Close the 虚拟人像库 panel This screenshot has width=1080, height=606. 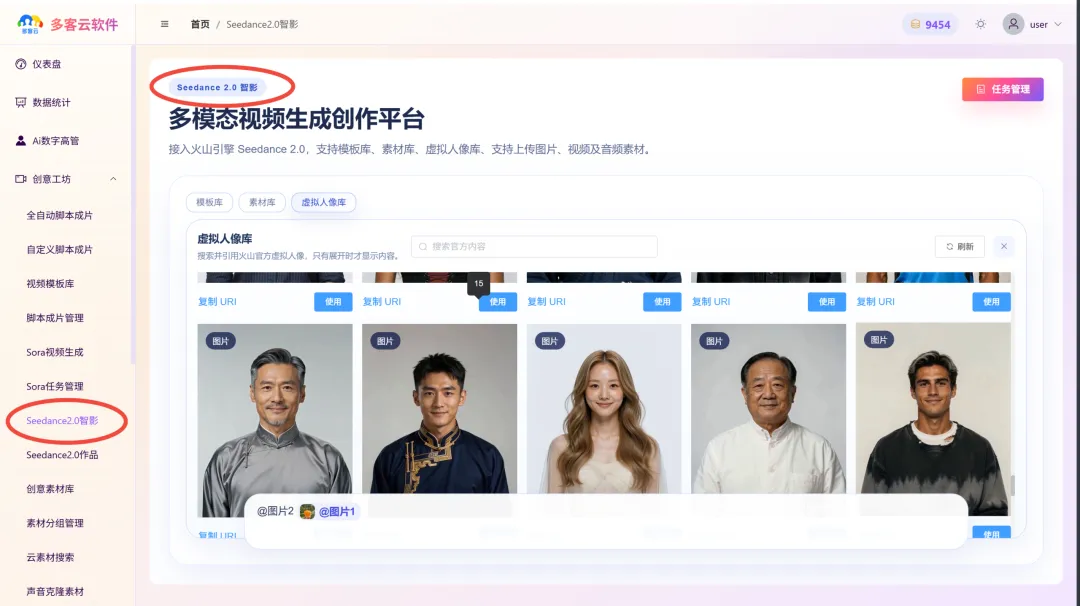coord(1004,247)
